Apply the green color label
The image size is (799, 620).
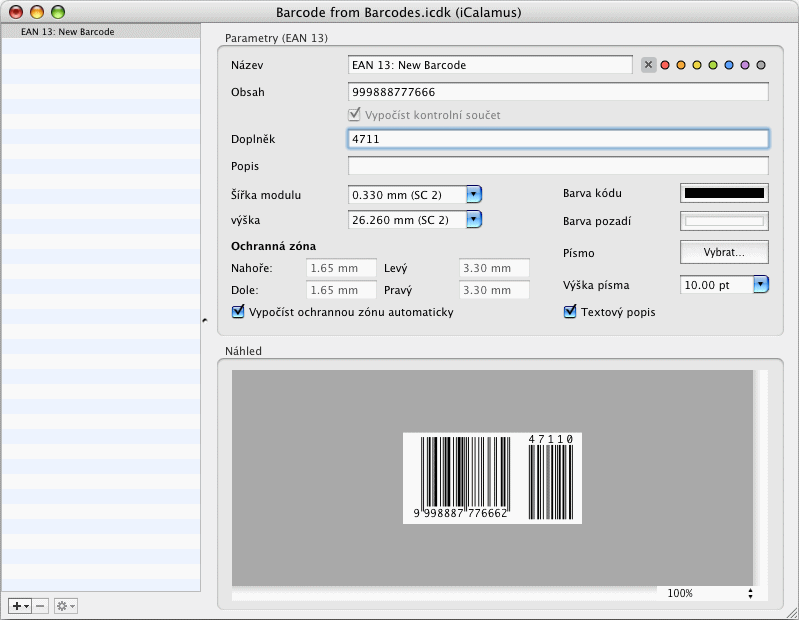pos(713,65)
